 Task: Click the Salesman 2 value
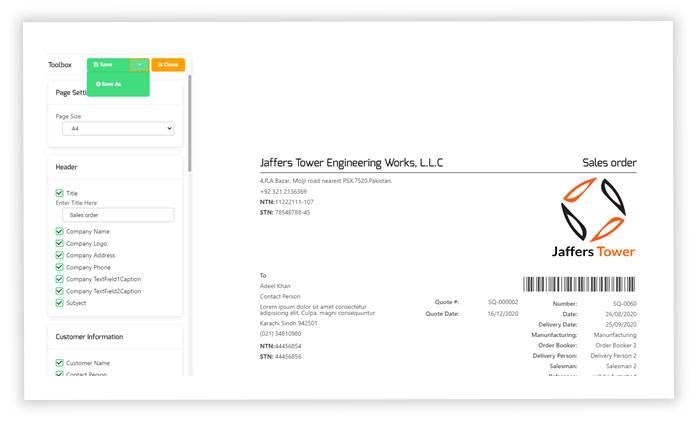click(x=621, y=366)
